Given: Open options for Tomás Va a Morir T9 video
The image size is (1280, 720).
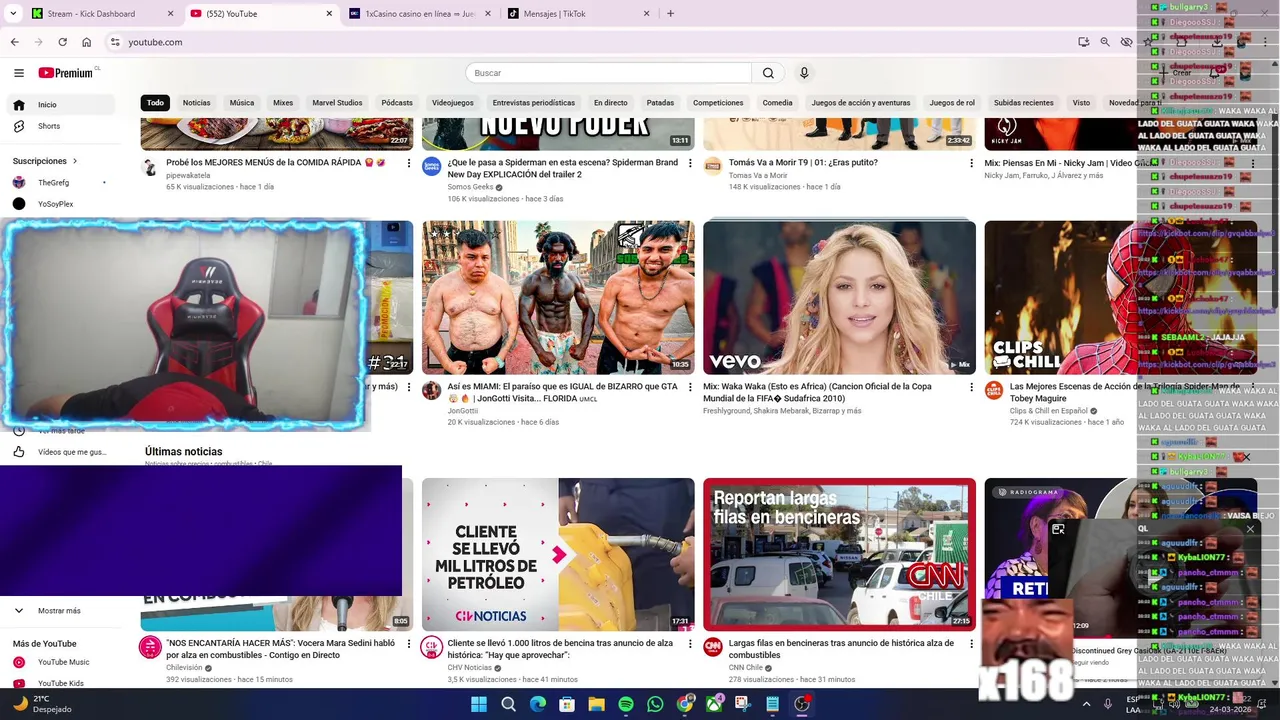Looking at the screenshot, I should point(971,163).
